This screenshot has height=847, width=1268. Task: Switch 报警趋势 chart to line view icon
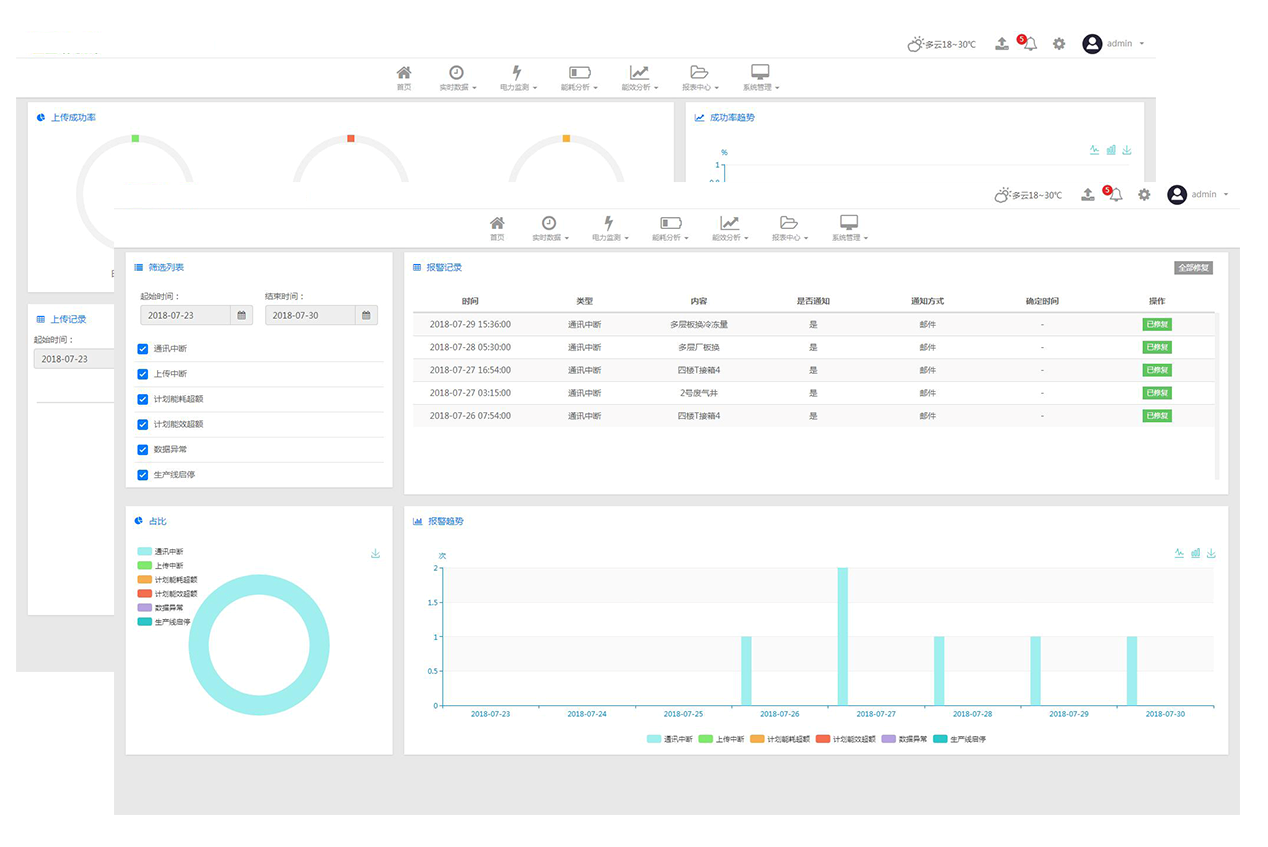(1179, 553)
